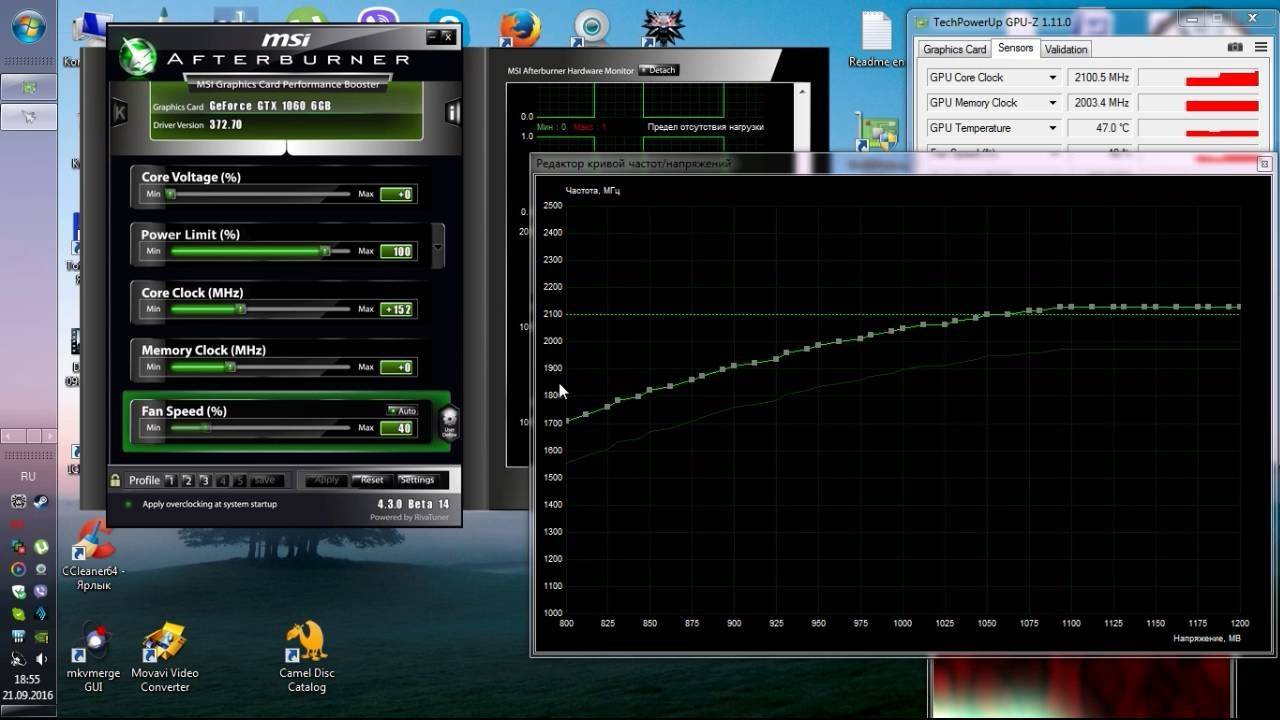This screenshot has height=720, width=1280.
Task: Switch to the Graphics Card tab
Action: point(954,49)
